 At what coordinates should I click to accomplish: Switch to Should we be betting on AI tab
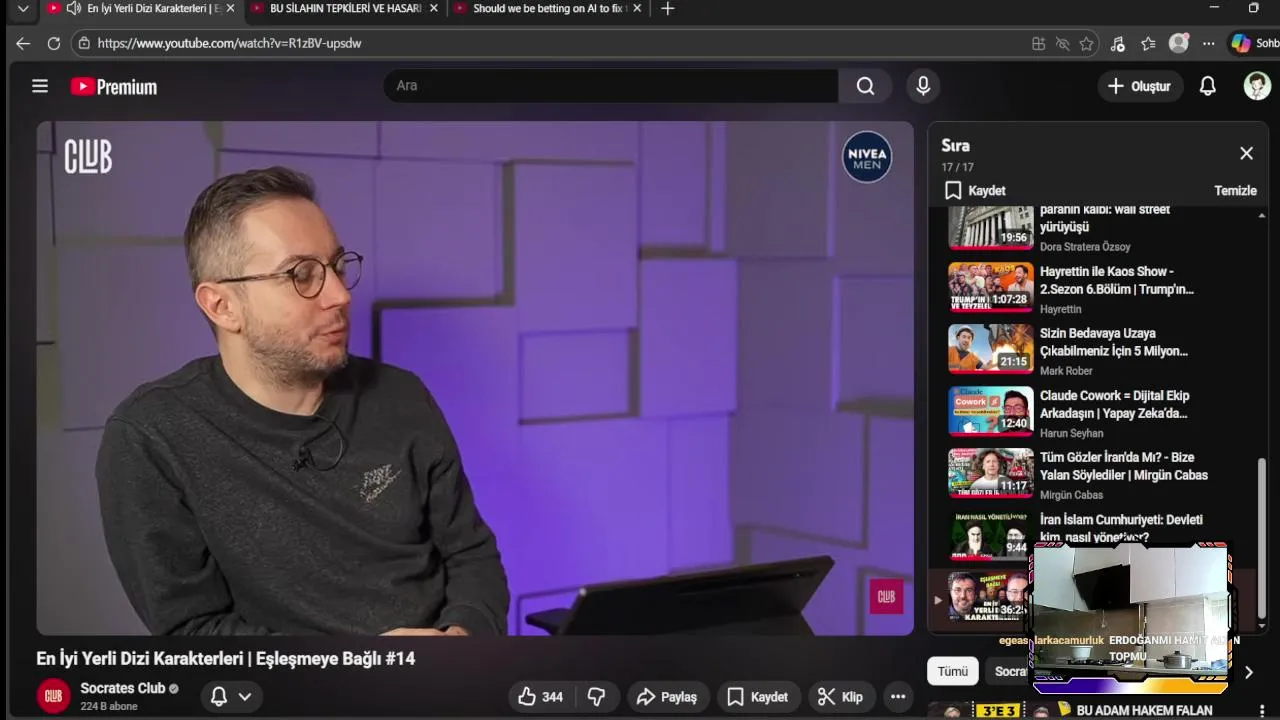(548, 9)
